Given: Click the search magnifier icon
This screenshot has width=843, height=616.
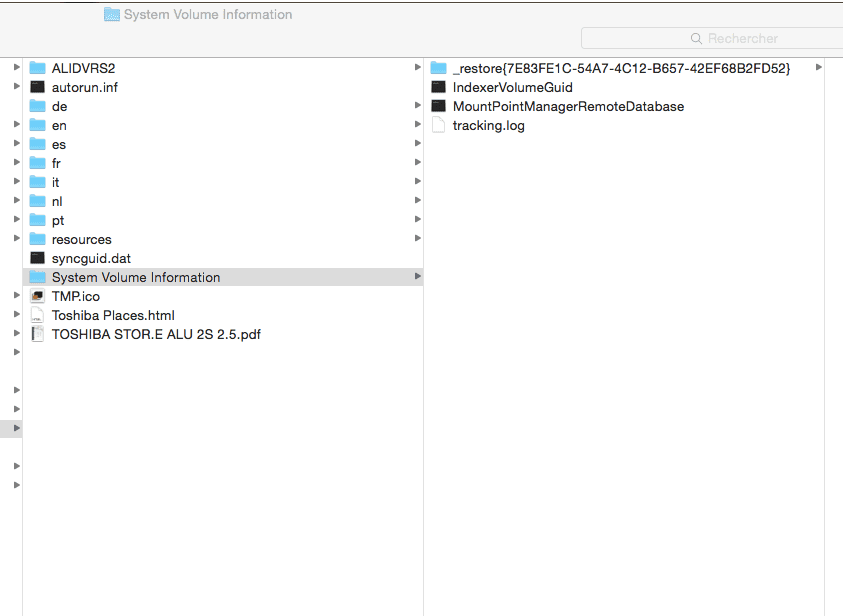Looking at the screenshot, I should pyautogui.click(x=696, y=39).
